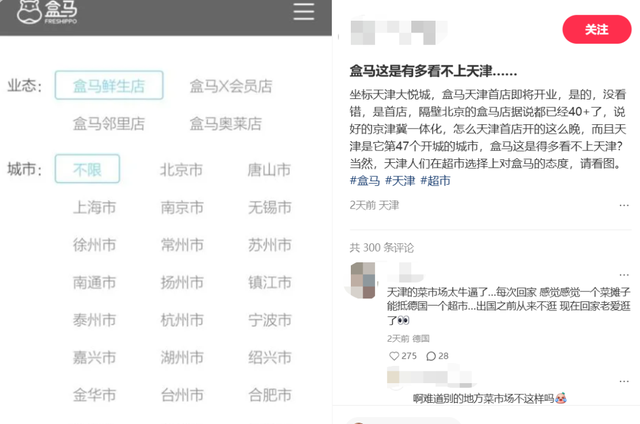Image resolution: width=640 pixels, height=424 pixels.
Task: Tap 台州市 in the city grid
Action: [x=182, y=395]
